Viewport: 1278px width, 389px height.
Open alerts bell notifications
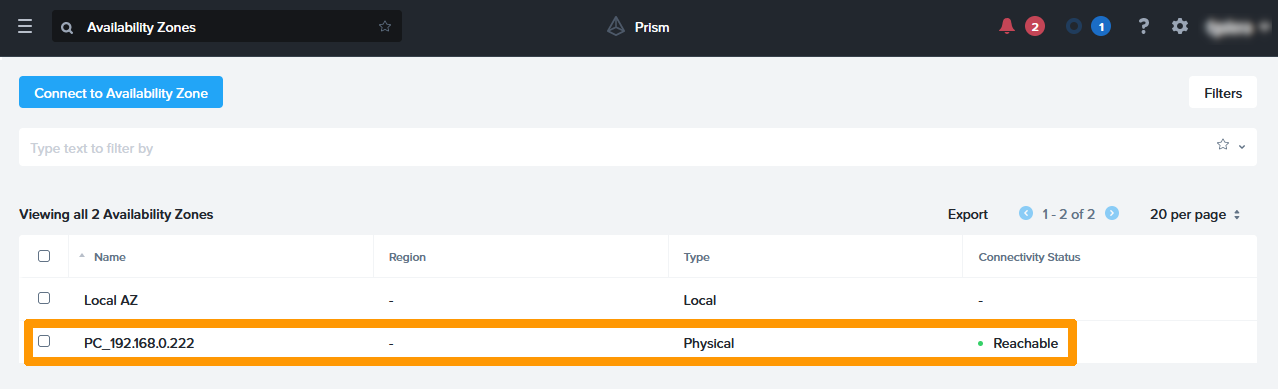(x=1007, y=27)
